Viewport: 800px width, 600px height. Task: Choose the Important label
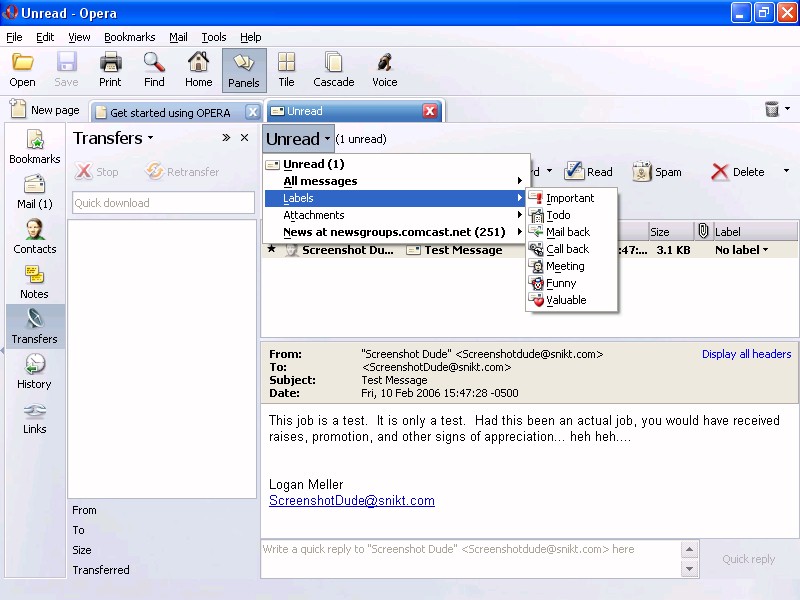pyautogui.click(x=569, y=198)
